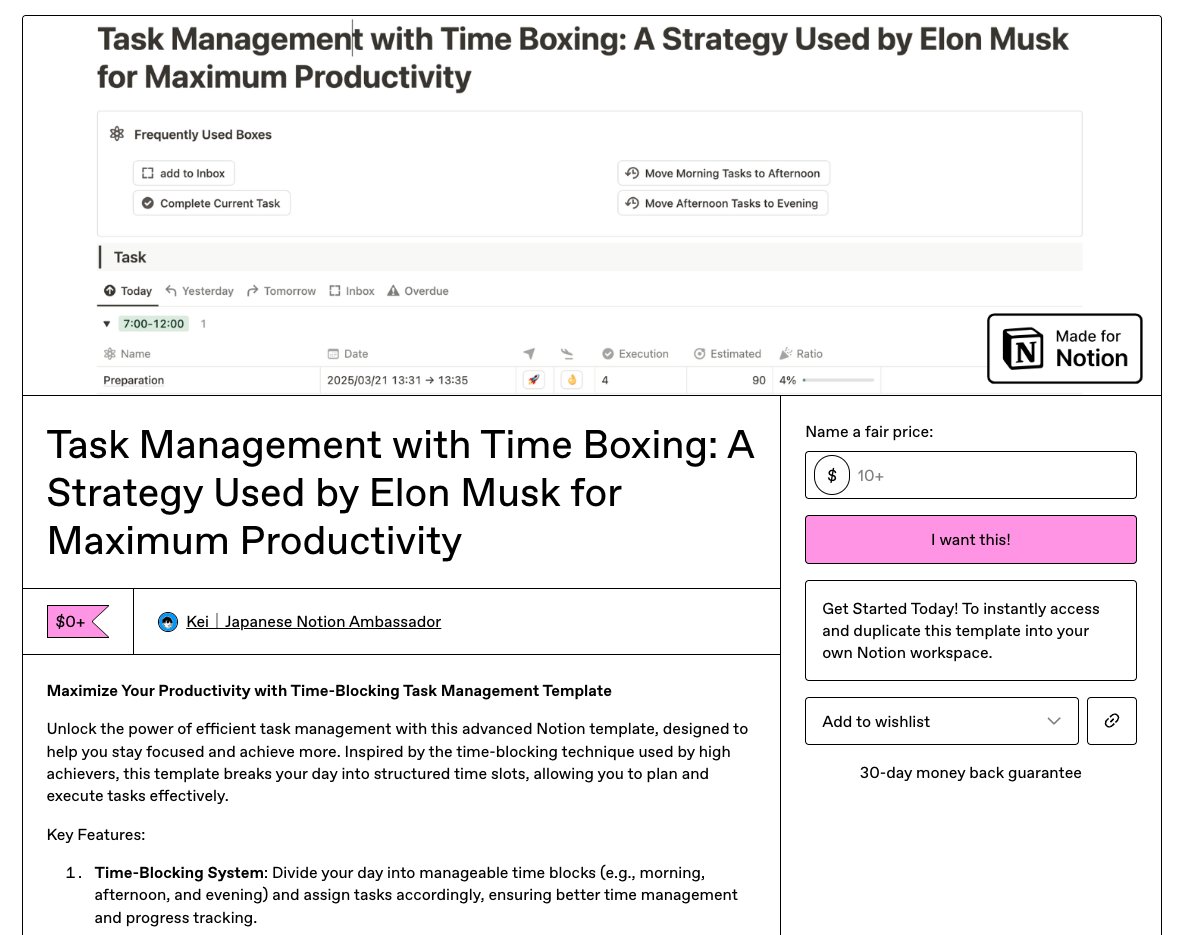Click the Task section heading

point(129,257)
